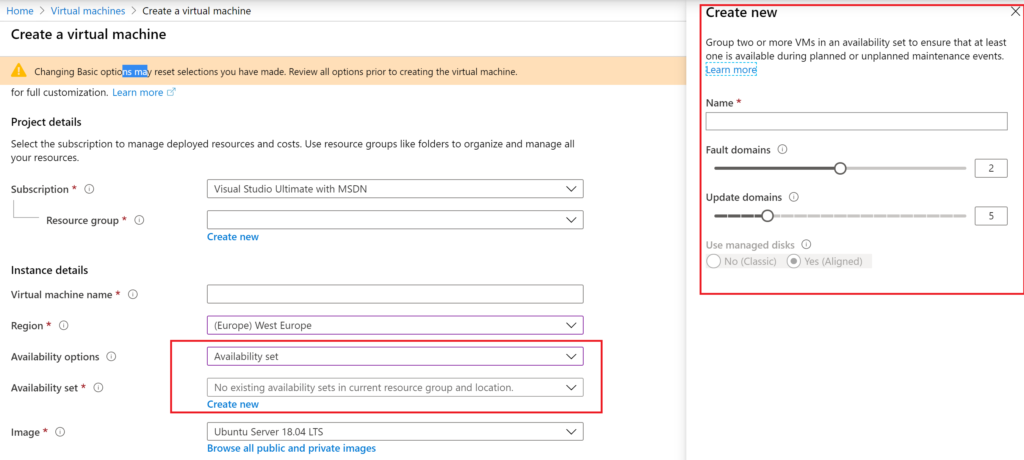Expand the Region dropdown
1024x460 pixels.
click(x=395, y=325)
